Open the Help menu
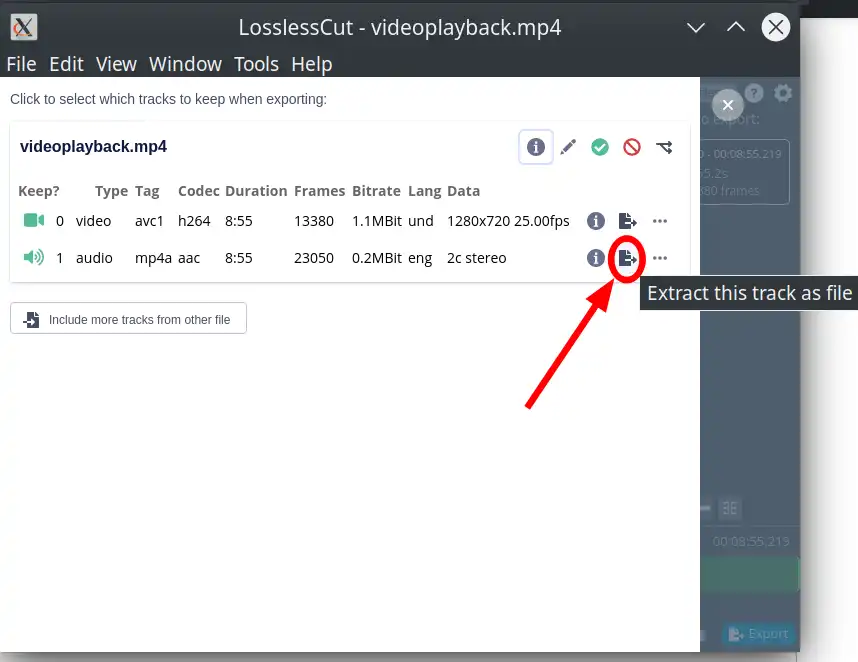This screenshot has height=662, width=858. coord(311,64)
